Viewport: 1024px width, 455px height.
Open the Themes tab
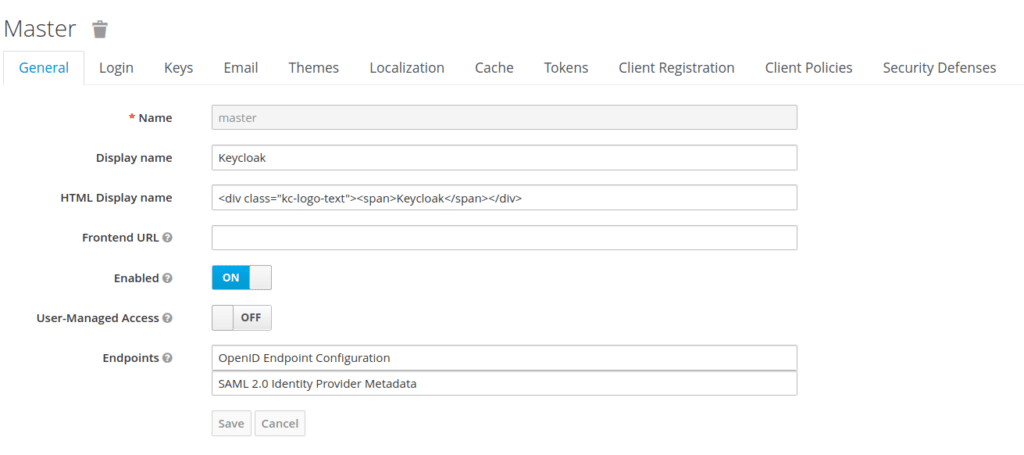313,68
